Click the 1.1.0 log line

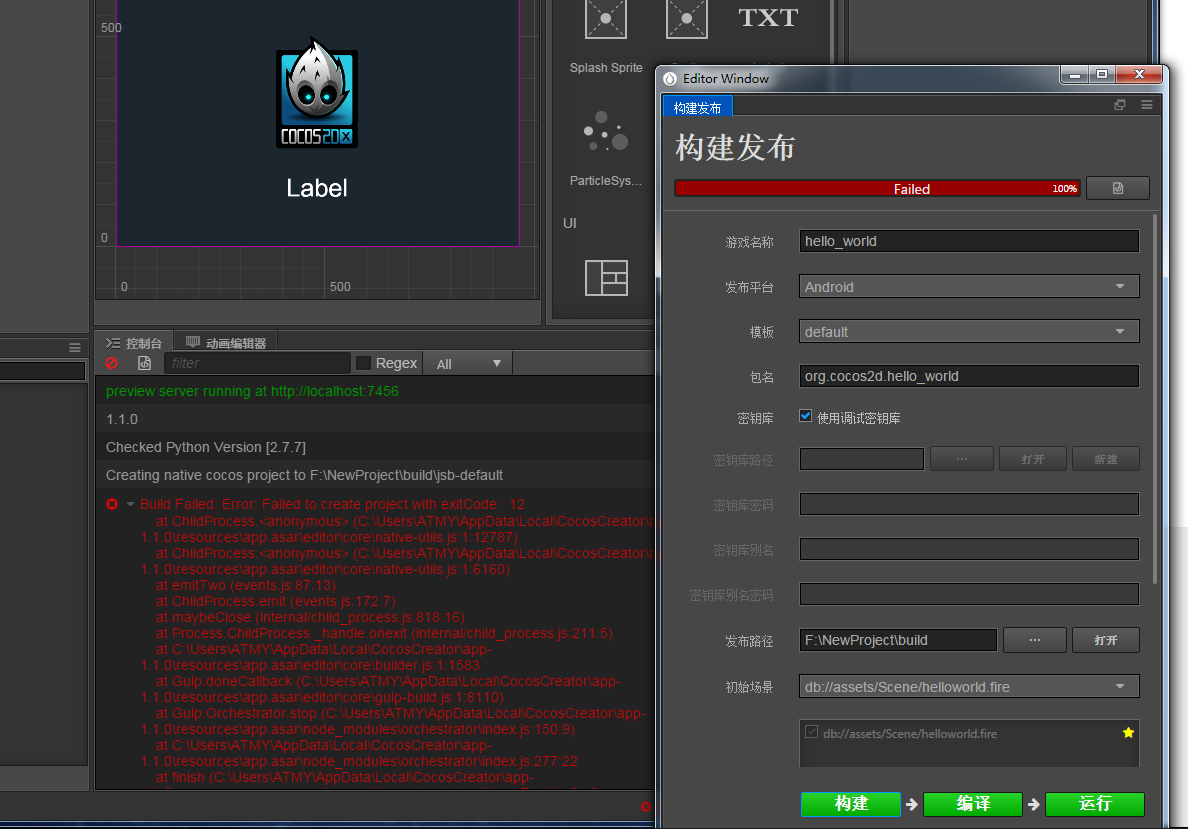point(121,419)
